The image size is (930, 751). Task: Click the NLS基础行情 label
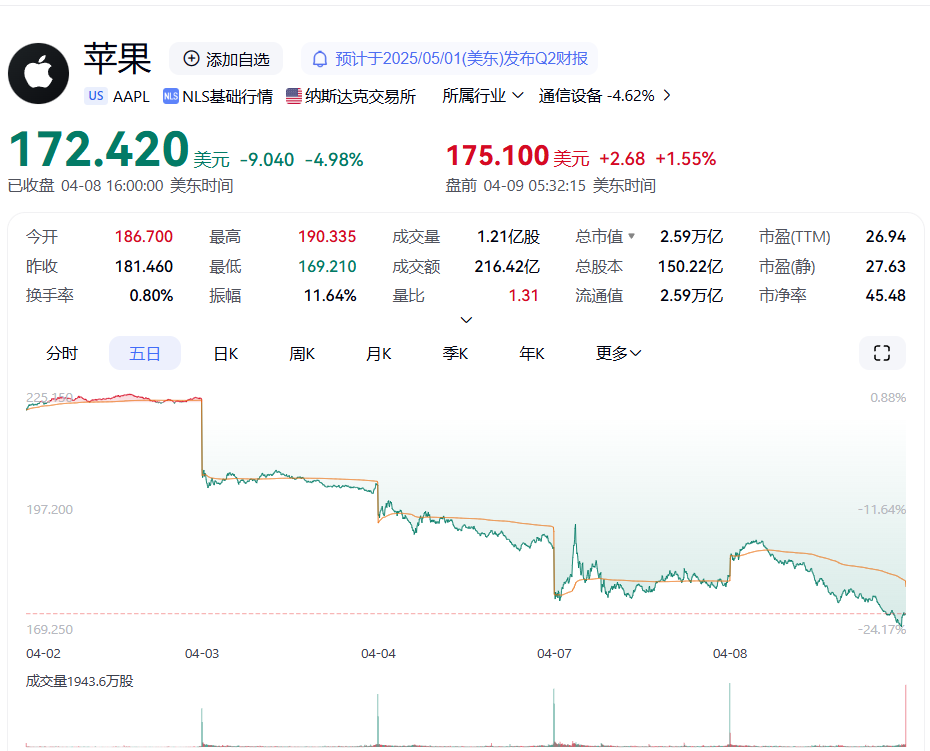(x=227, y=96)
